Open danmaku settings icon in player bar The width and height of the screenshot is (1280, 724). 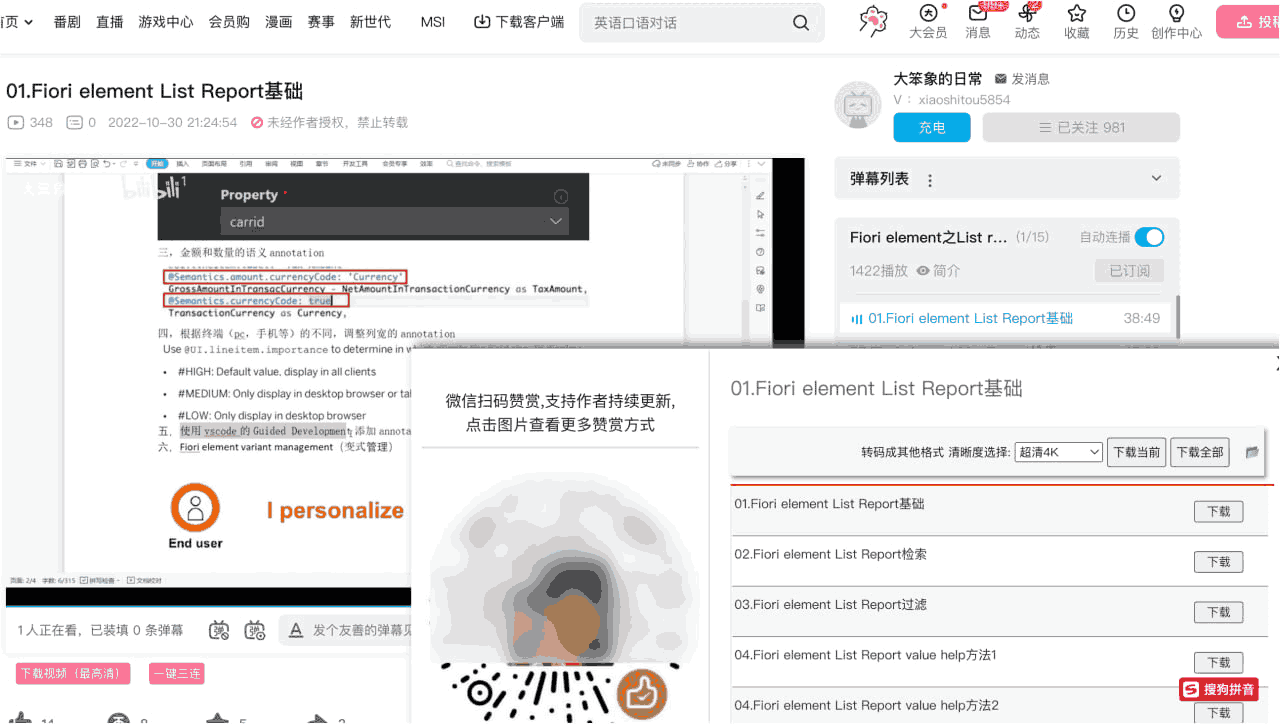tap(255, 630)
